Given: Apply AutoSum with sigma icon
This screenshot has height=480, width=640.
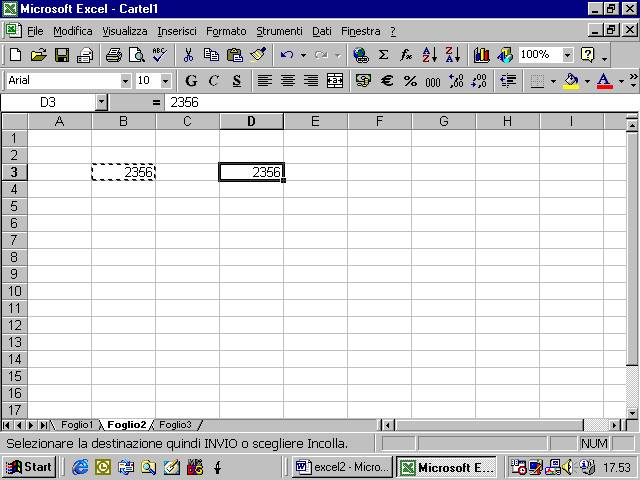Looking at the screenshot, I should (383, 55).
